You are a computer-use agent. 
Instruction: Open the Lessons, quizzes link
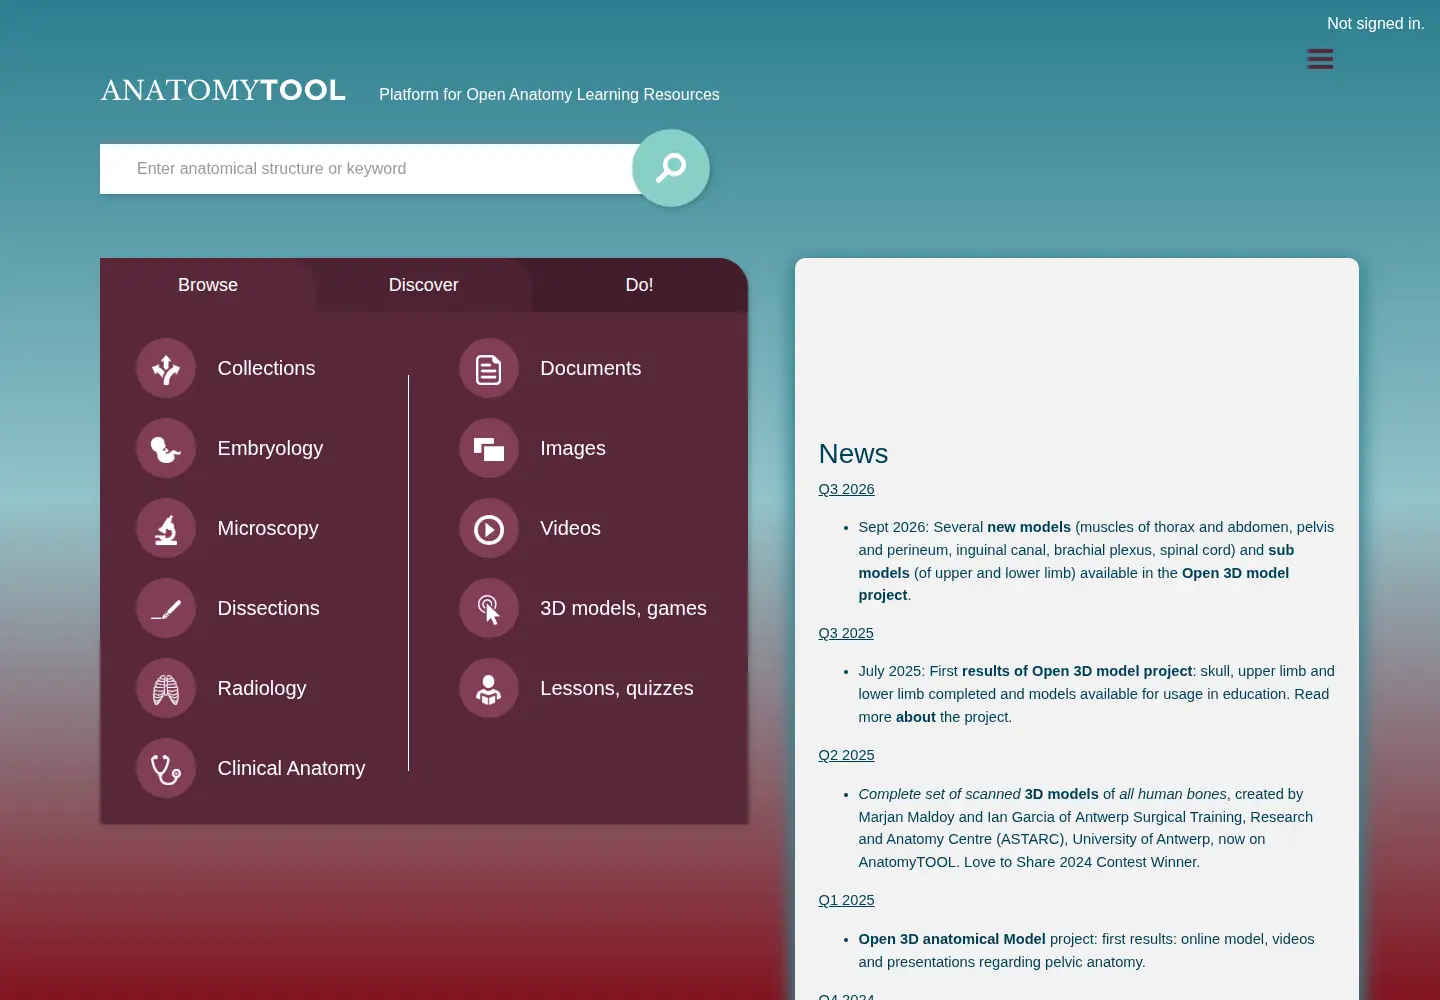617,688
